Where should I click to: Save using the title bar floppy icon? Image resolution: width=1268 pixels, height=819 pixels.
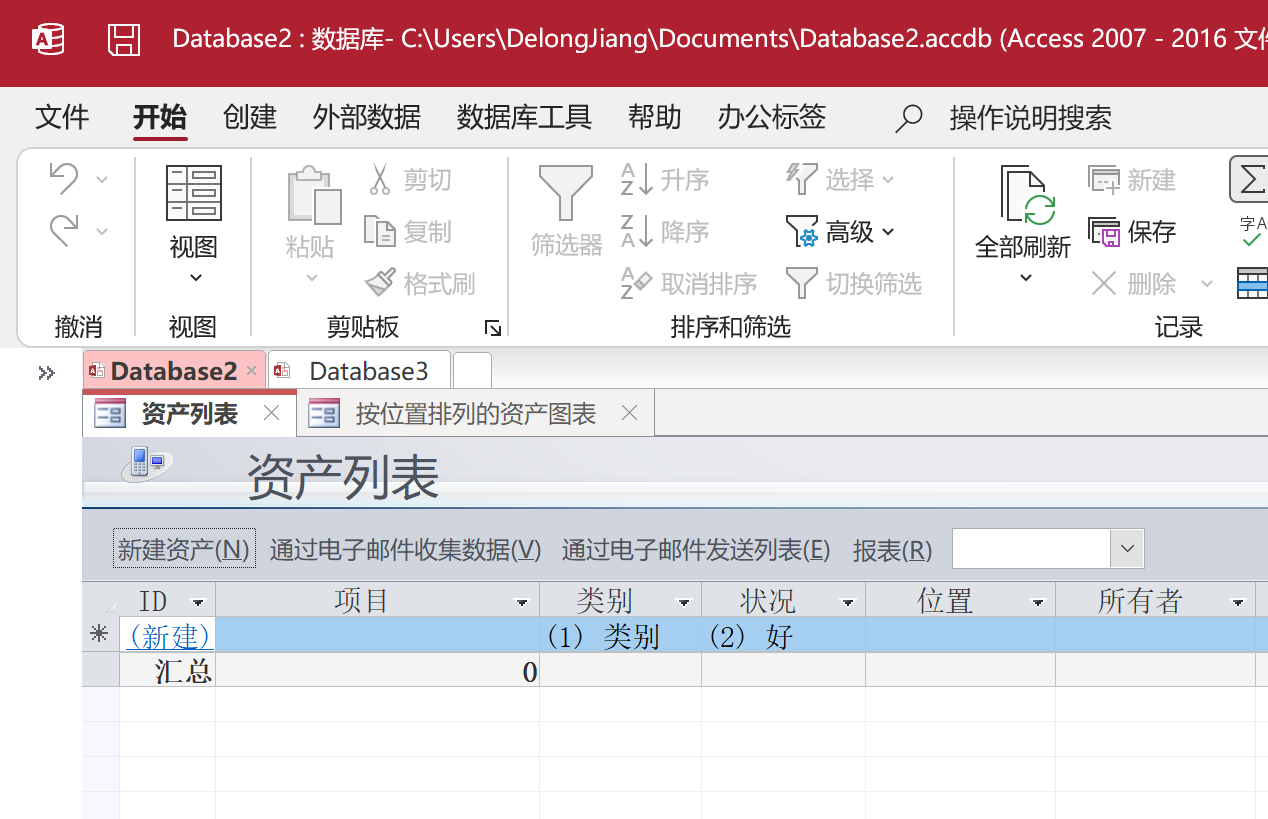pos(125,39)
